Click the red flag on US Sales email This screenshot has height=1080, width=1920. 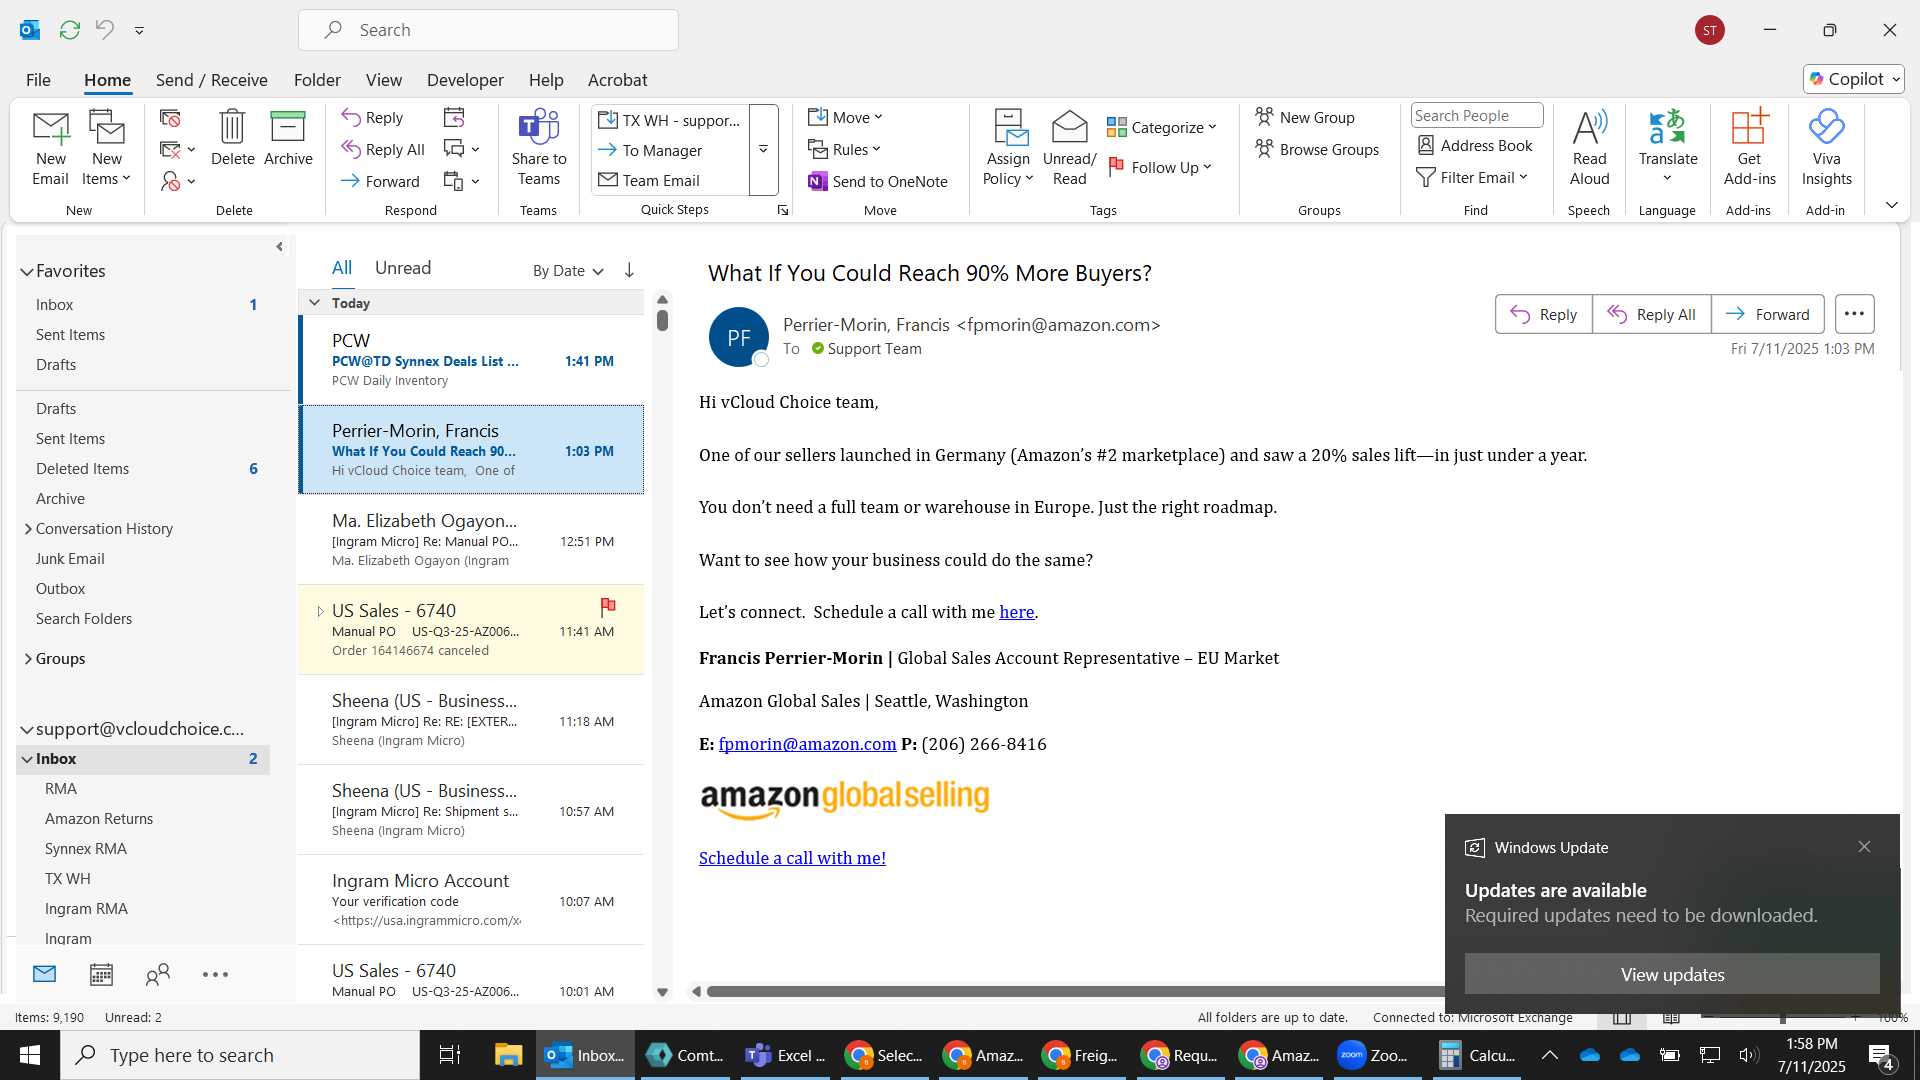tap(607, 606)
